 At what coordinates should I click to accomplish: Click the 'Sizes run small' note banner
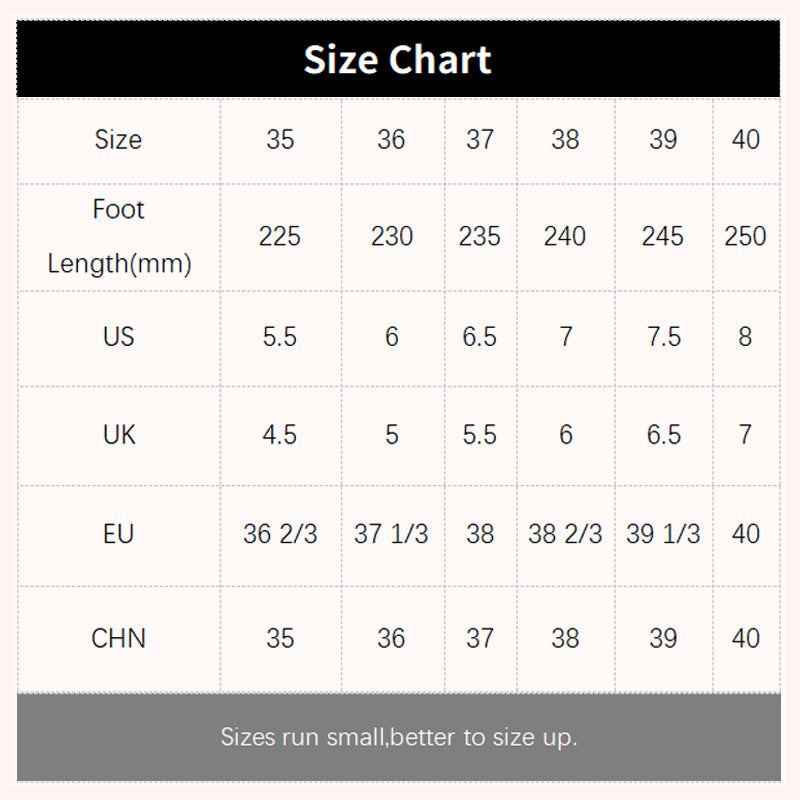point(398,738)
